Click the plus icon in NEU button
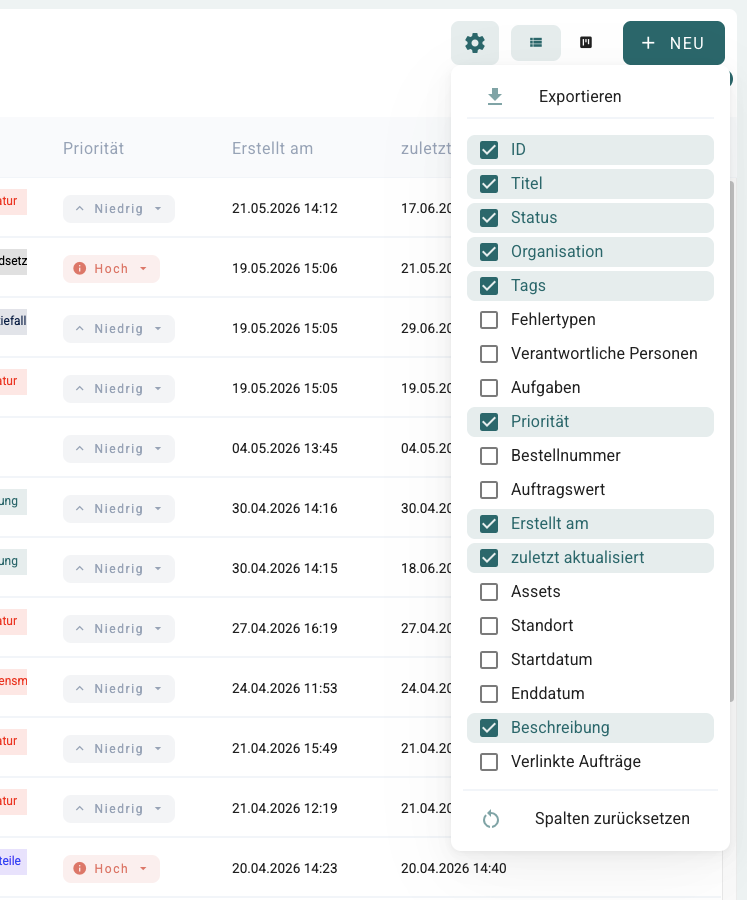 pyautogui.click(x=648, y=43)
